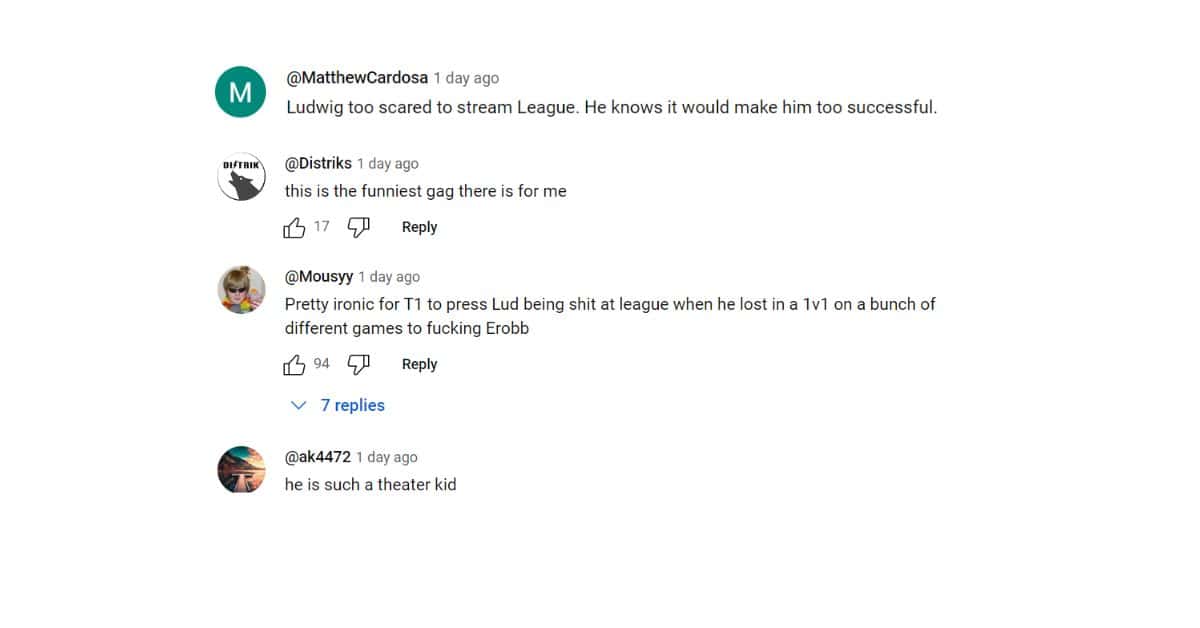The image size is (1200, 628).
Task: Expand the 7 replies thread
Action: [x=338, y=405]
